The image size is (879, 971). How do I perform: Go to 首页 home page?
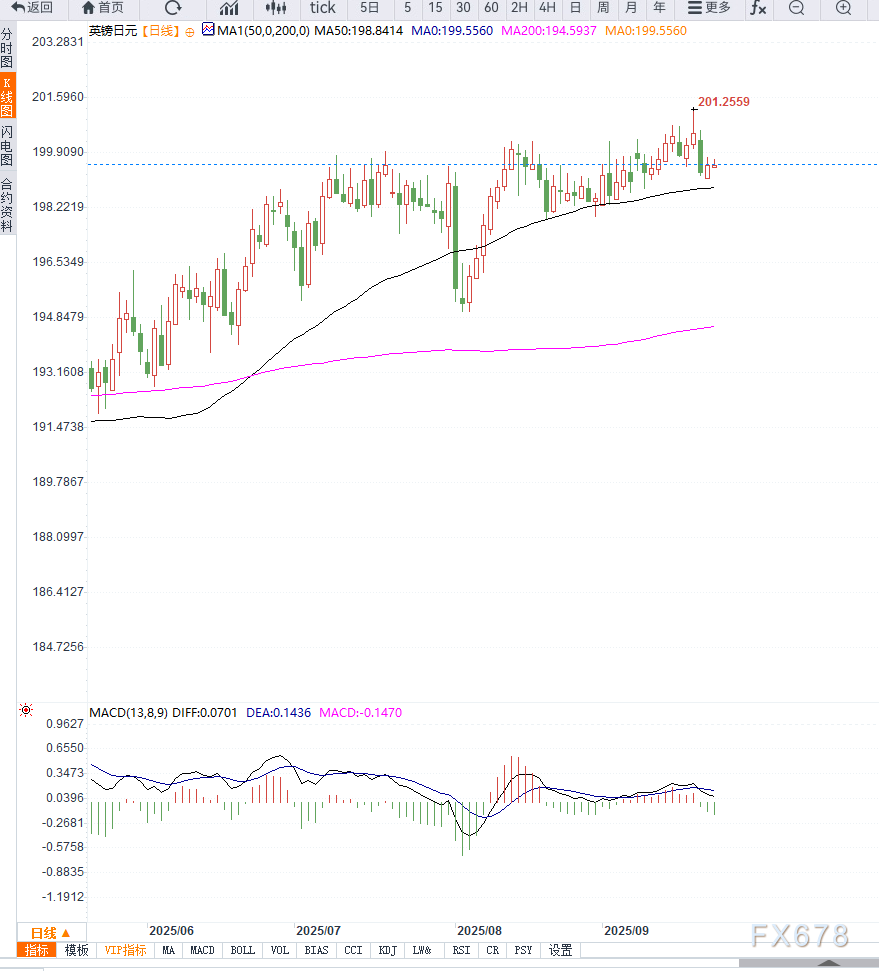pos(103,8)
